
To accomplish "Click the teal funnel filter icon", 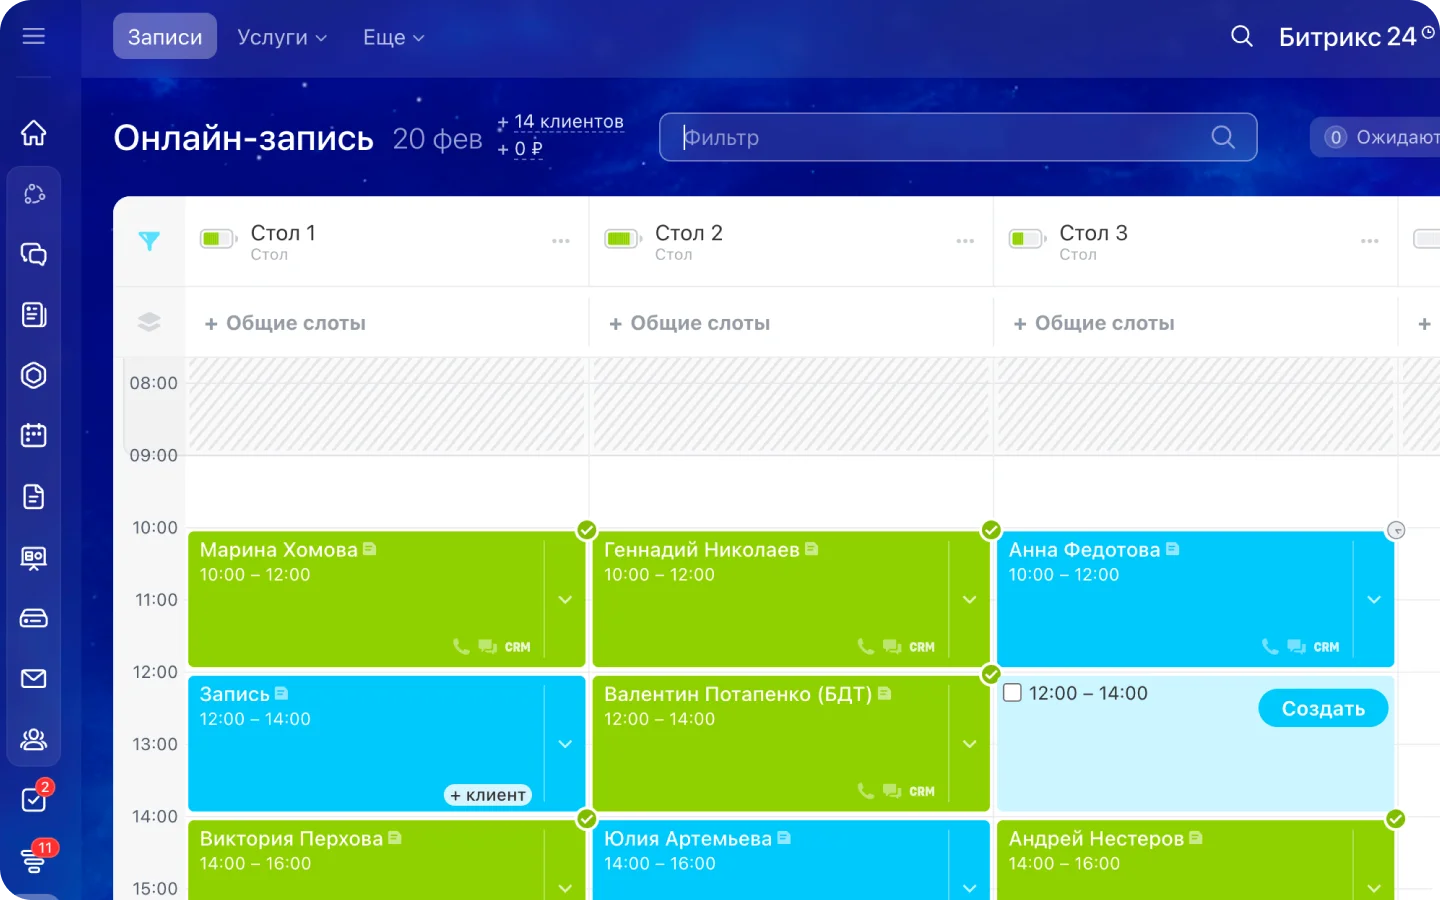I will click(x=149, y=241).
